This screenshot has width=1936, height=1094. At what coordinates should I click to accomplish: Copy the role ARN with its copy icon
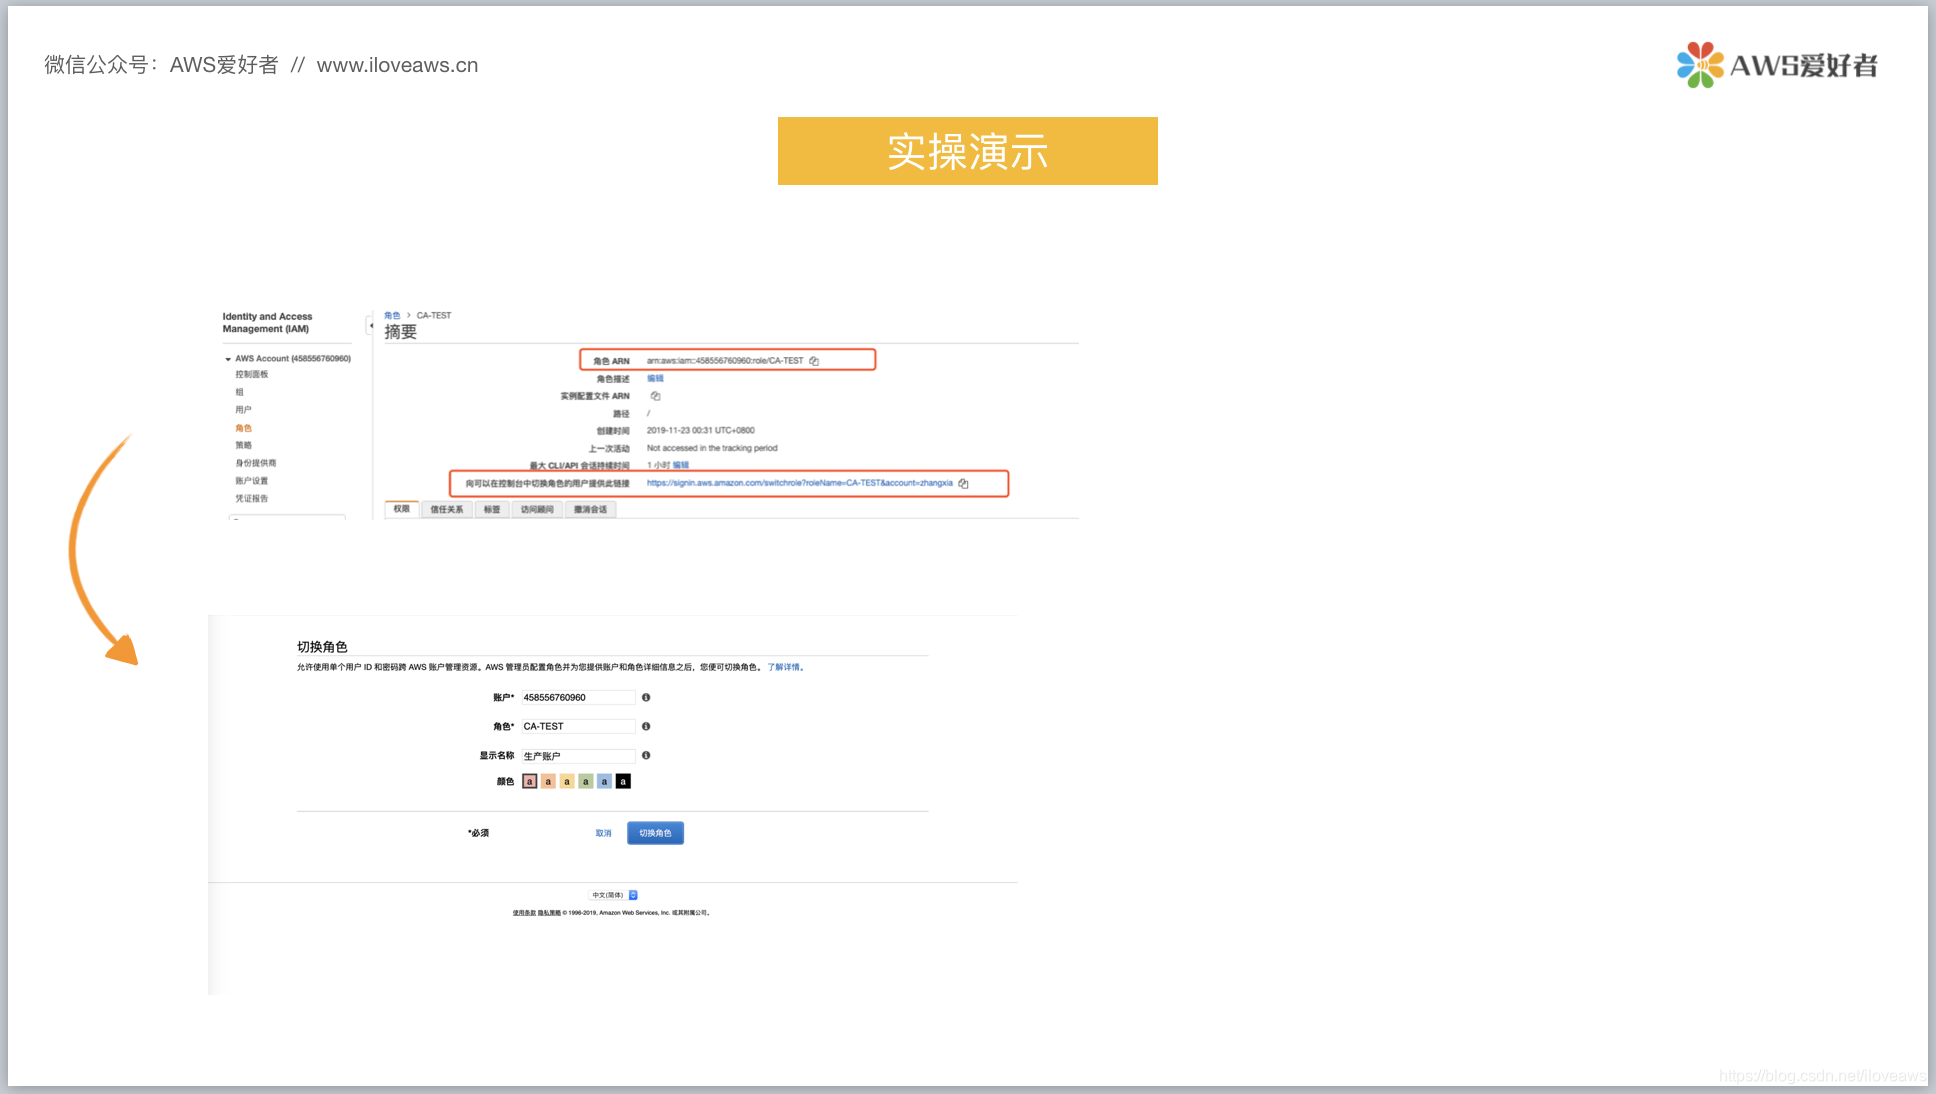coord(814,361)
